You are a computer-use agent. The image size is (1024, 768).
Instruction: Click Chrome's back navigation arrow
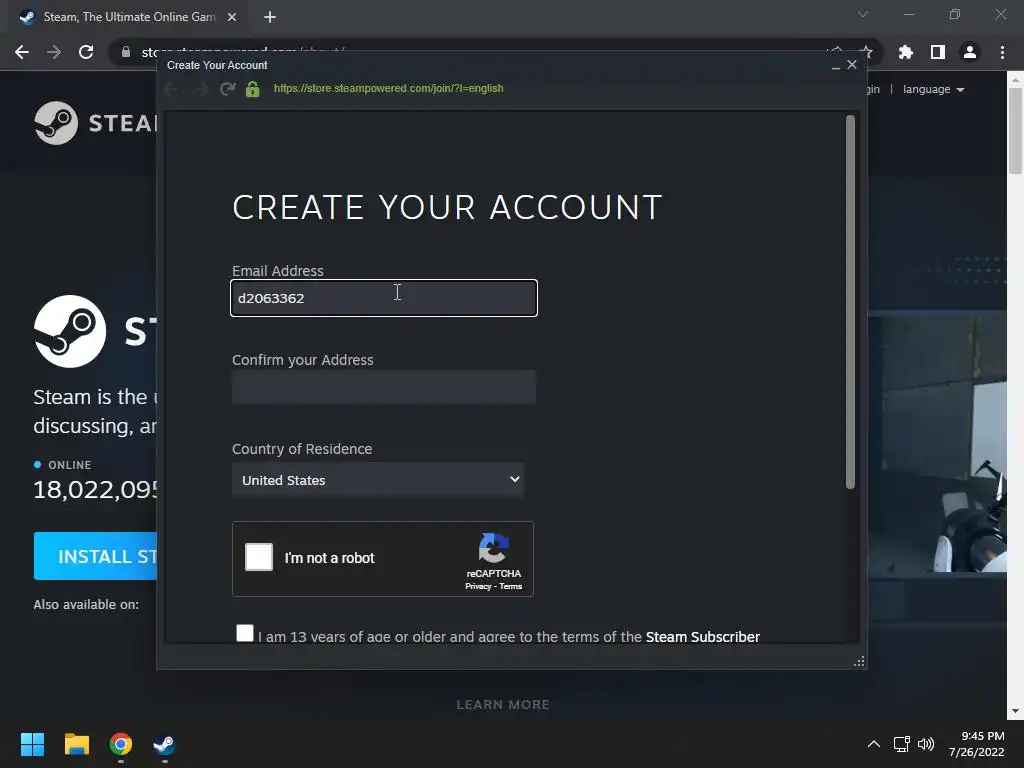click(x=22, y=52)
